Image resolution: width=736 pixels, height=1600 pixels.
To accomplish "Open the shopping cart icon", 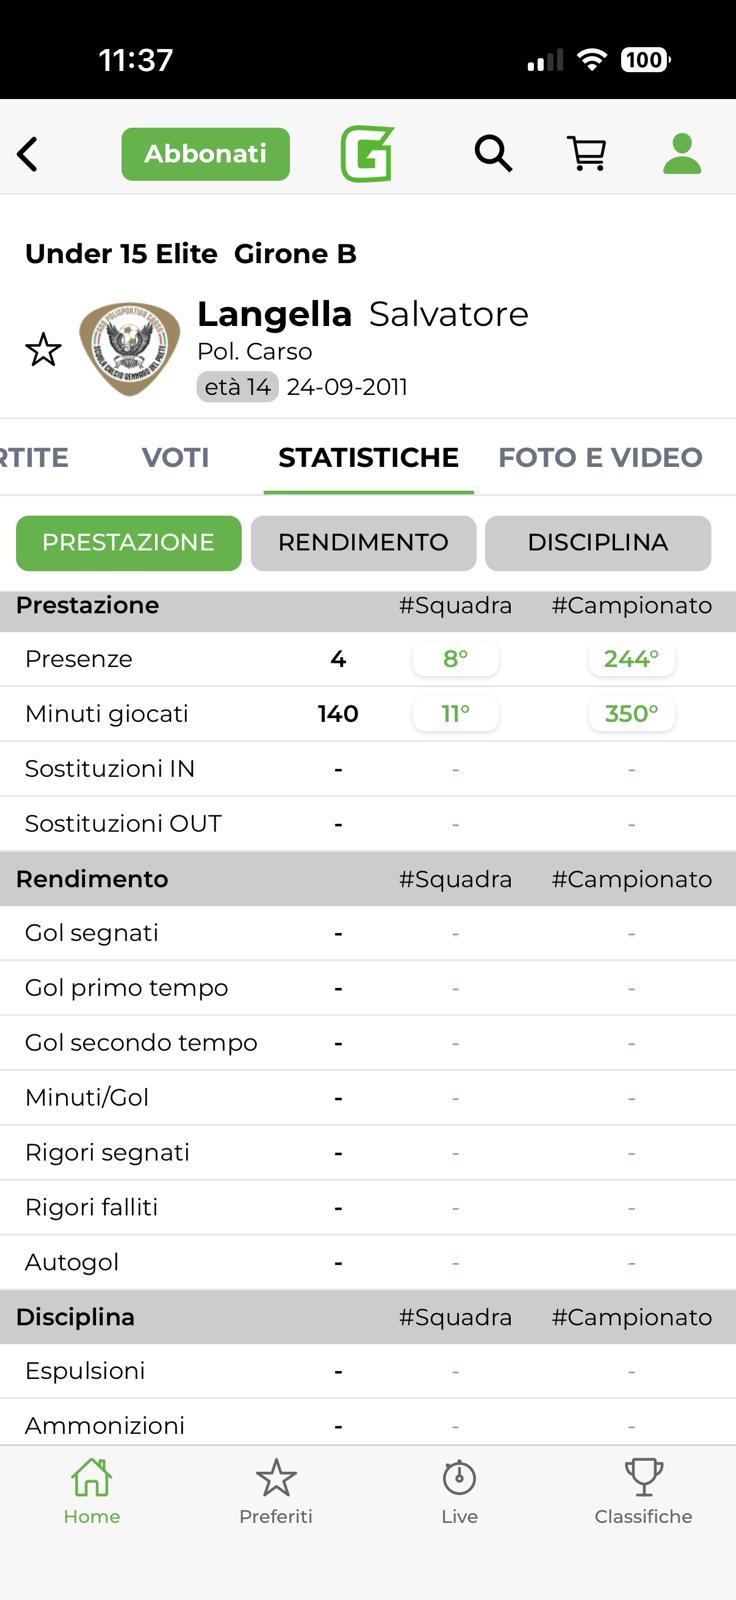I will point(587,154).
